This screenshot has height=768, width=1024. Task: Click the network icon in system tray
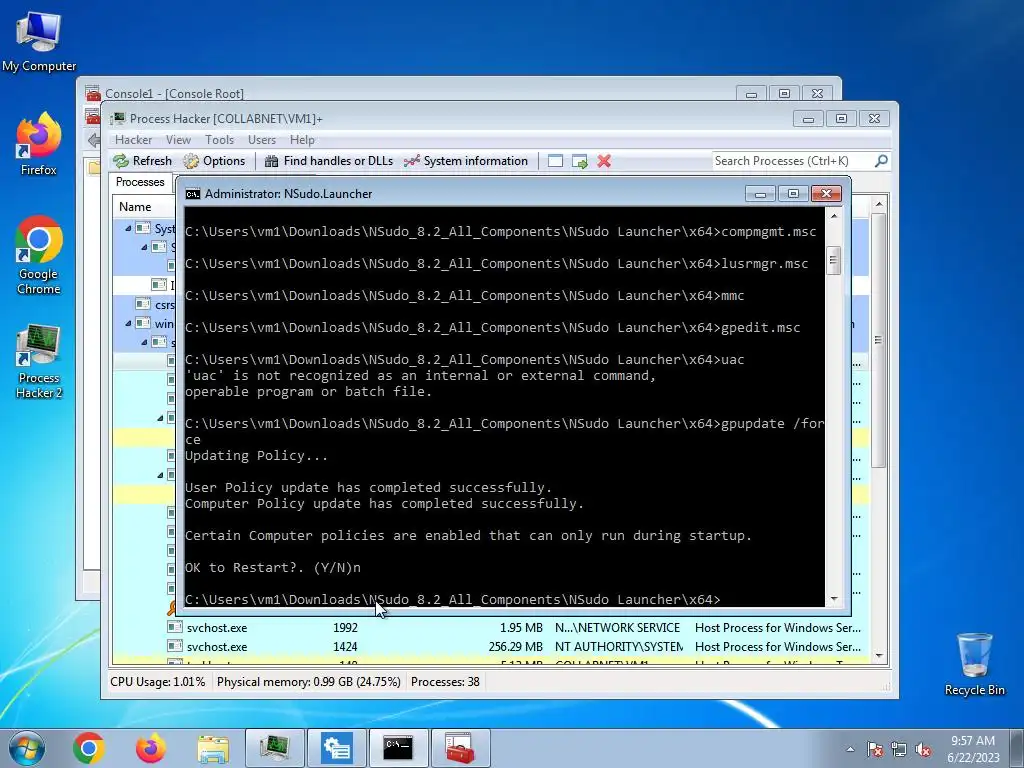(899, 750)
